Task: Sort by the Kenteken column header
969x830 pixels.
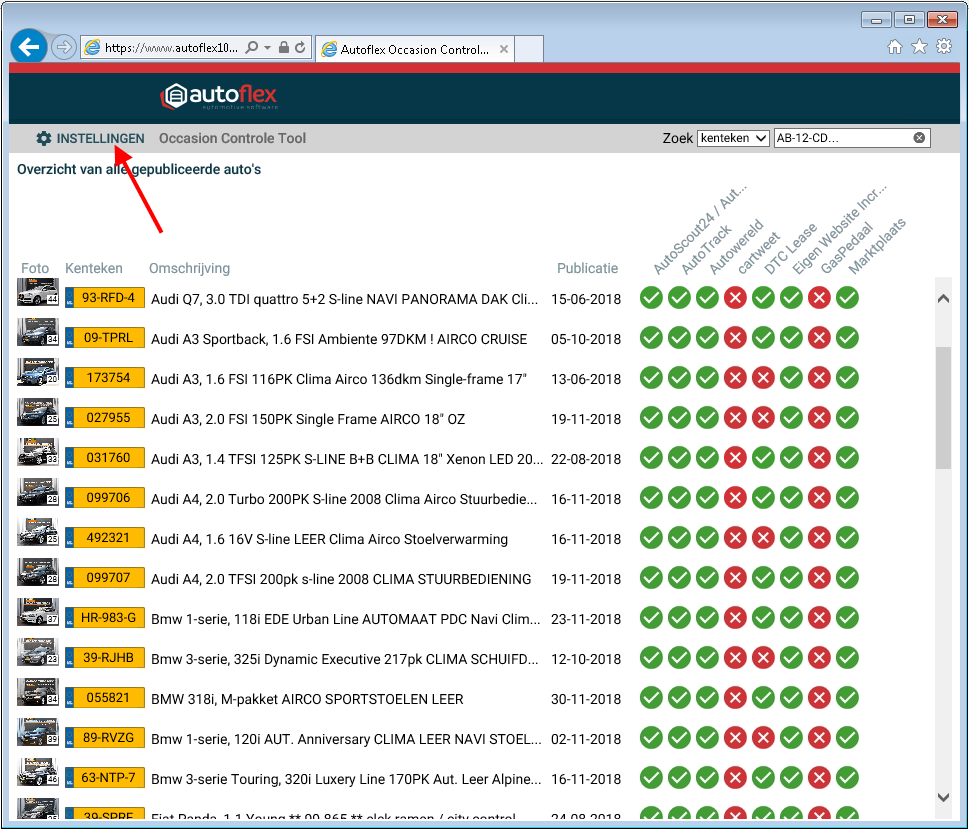Action: (x=94, y=268)
